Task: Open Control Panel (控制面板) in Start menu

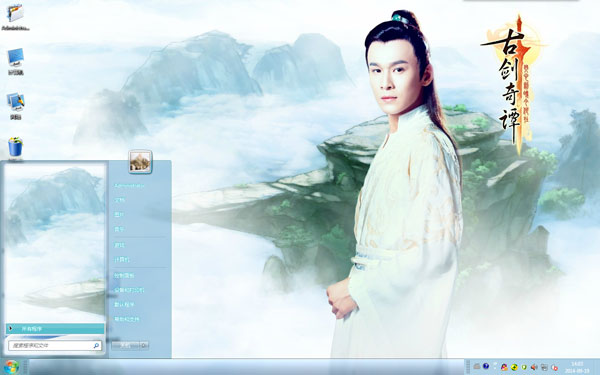Action: pos(124,275)
